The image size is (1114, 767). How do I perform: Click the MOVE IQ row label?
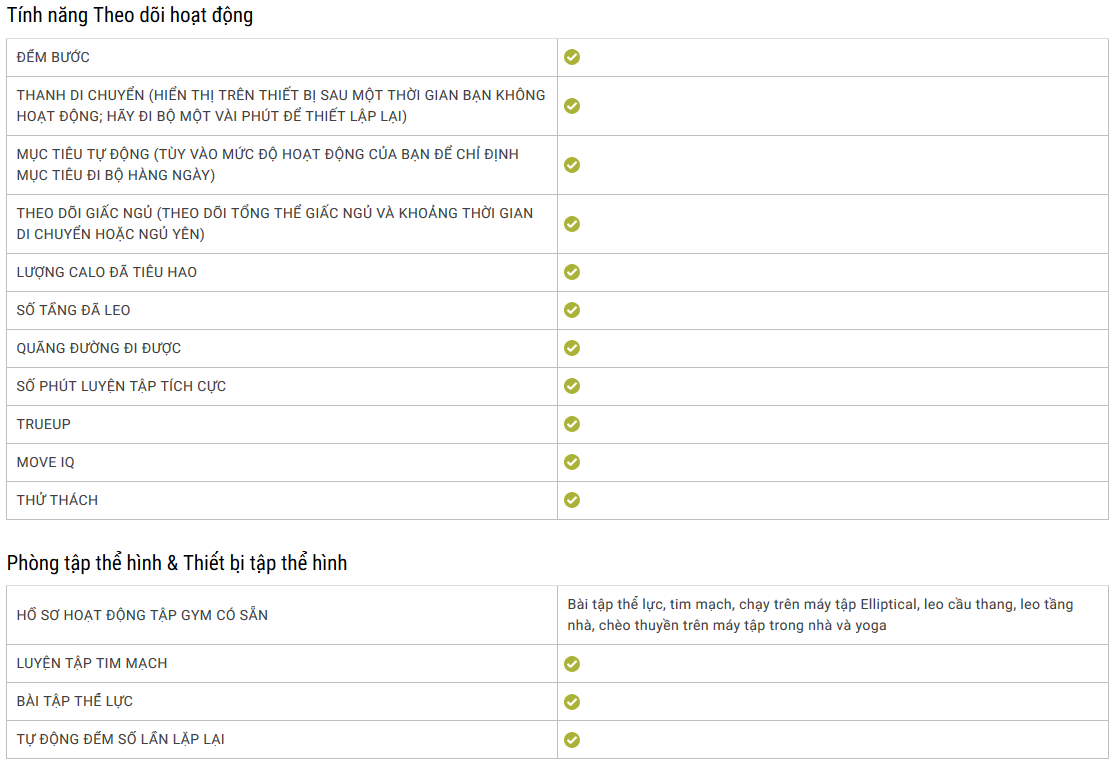(x=46, y=462)
